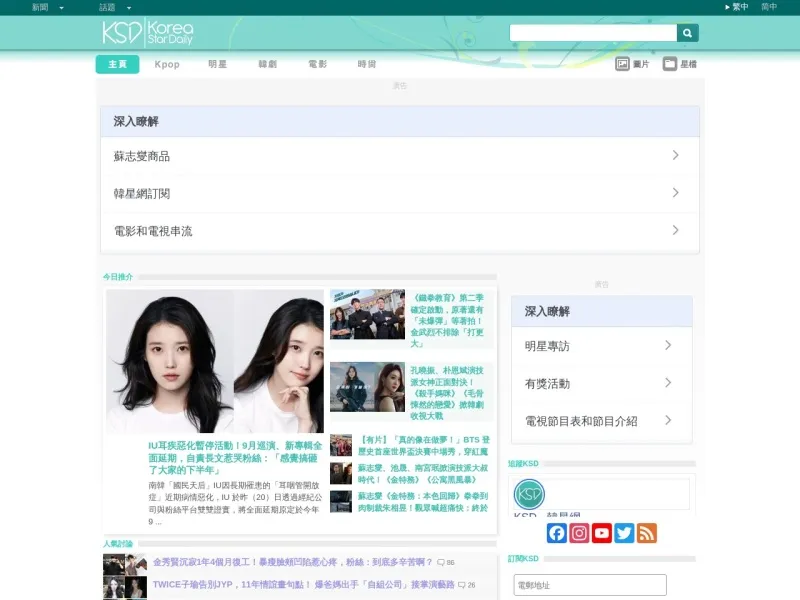Open the 星檔 folder icon

tap(669, 64)
